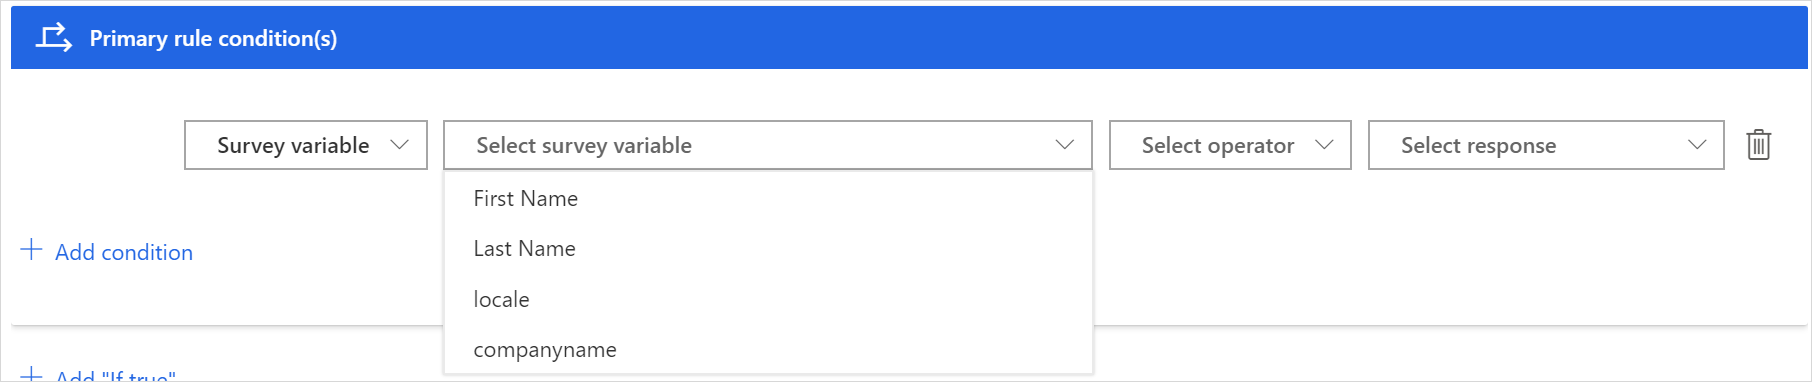Click the plus icon beside Add condition
Screen dimensions: 1812x382
(31, 250)
